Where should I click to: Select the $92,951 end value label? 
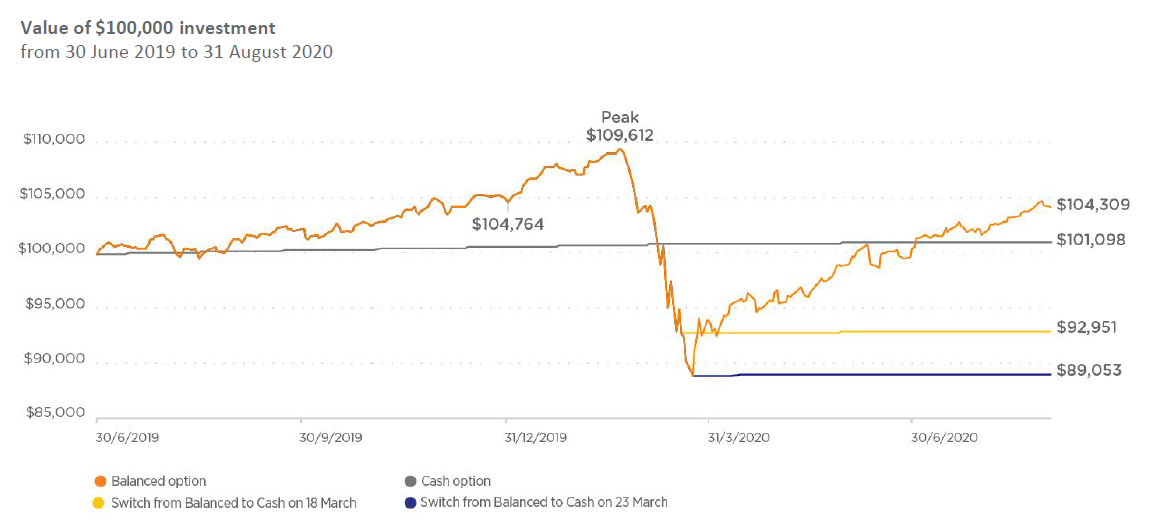click(x=1089, y=328)
